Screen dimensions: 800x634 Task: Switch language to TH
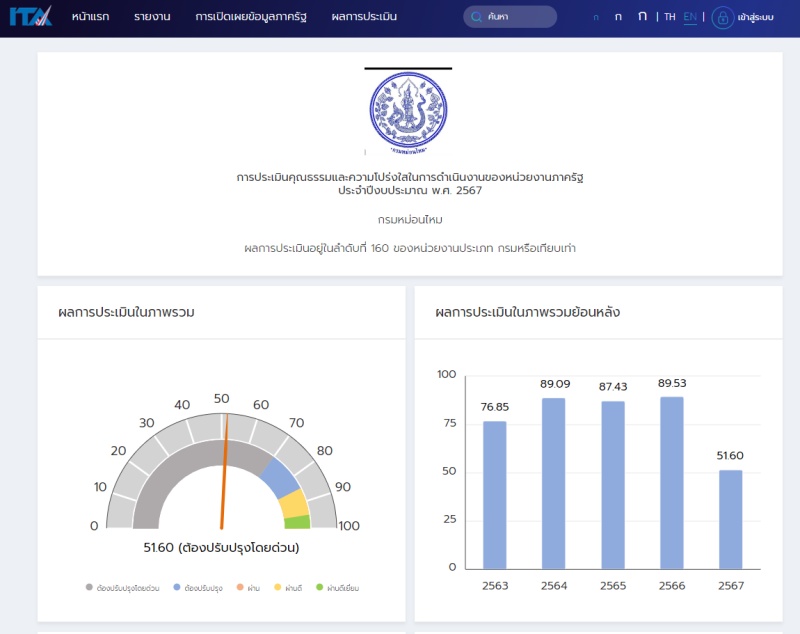pyautogui.click(x=670, y=17)
